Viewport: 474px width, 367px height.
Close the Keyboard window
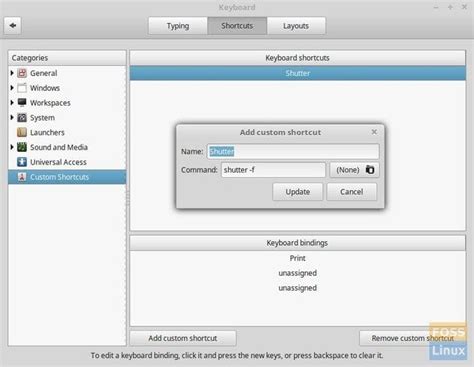(464, 7)
